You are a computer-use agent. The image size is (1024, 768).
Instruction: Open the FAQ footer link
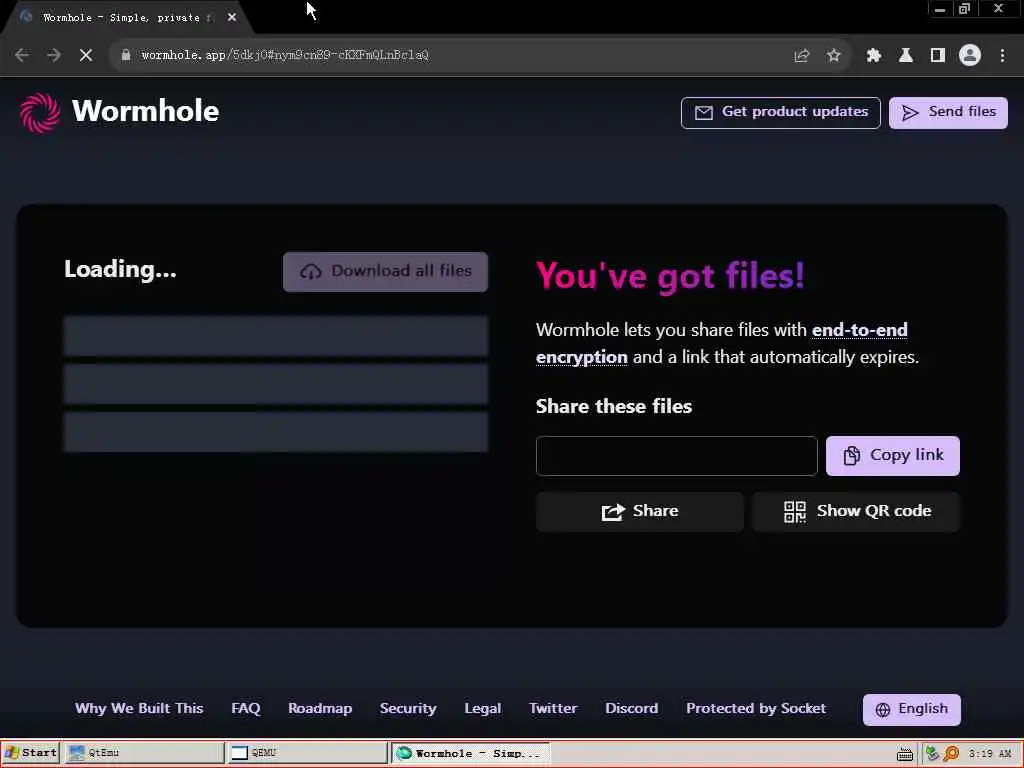pos(246,709)
